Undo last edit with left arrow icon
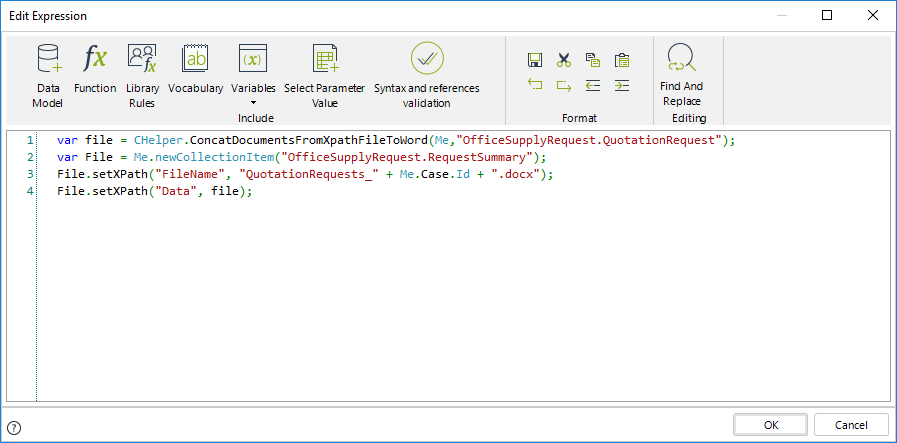The width and height of the screenshot is (897, 443). click(x=535, y=86)
